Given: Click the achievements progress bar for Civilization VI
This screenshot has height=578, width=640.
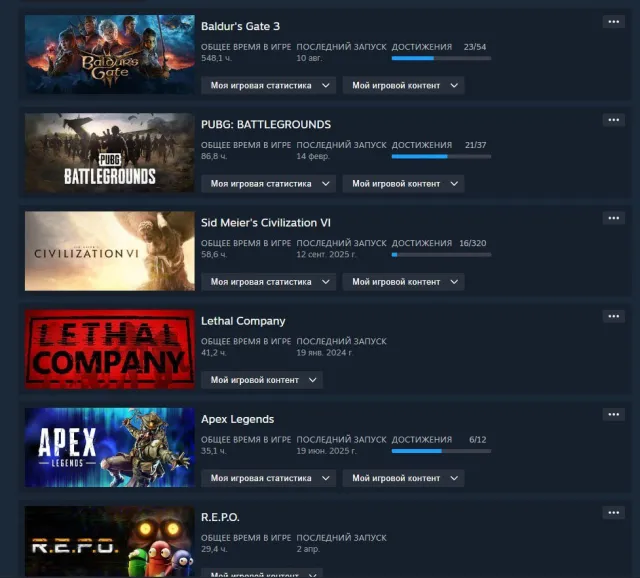Looking at the screenshot, I should [441, 255].
